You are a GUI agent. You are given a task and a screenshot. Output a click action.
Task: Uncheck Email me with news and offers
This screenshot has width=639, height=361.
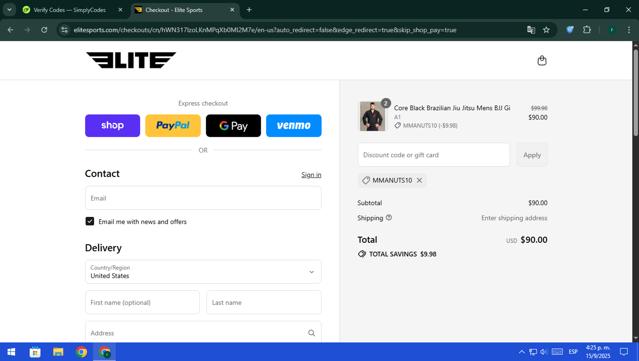click(x=90, y=221)
